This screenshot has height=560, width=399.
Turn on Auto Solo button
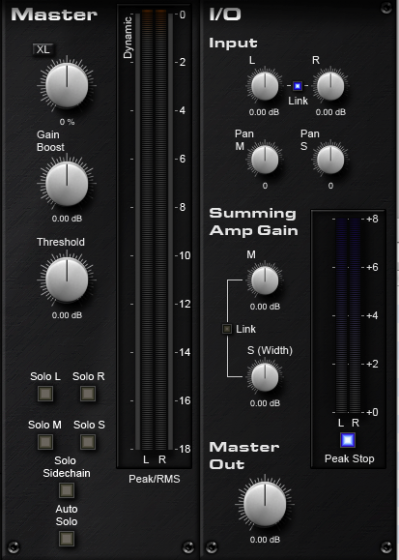[67, 539]
